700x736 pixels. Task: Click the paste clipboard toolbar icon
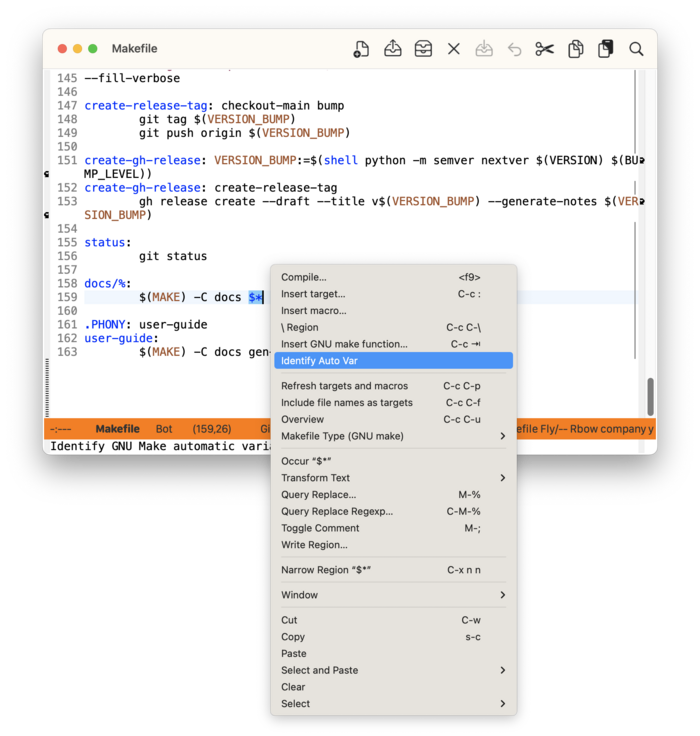point(606,49)
